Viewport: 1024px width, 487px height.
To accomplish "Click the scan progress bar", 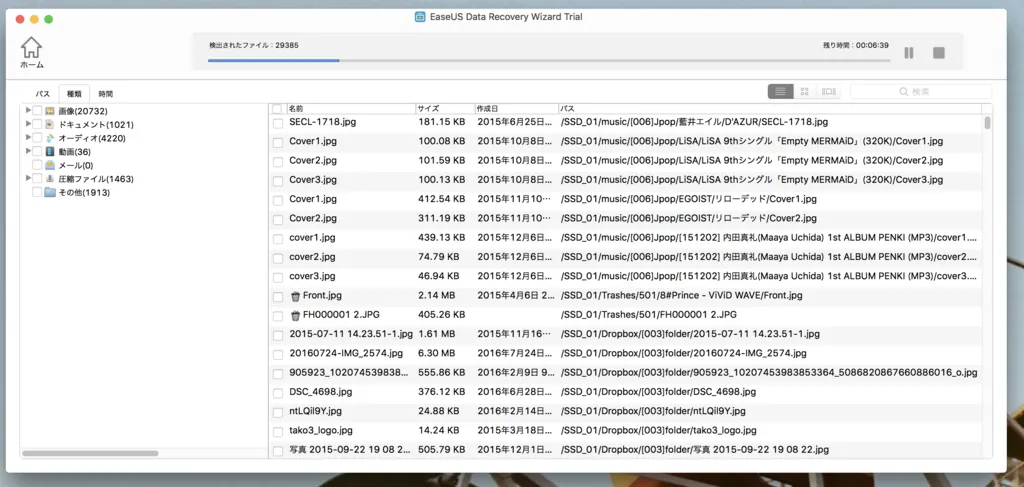I will click(x=549, y=60).
